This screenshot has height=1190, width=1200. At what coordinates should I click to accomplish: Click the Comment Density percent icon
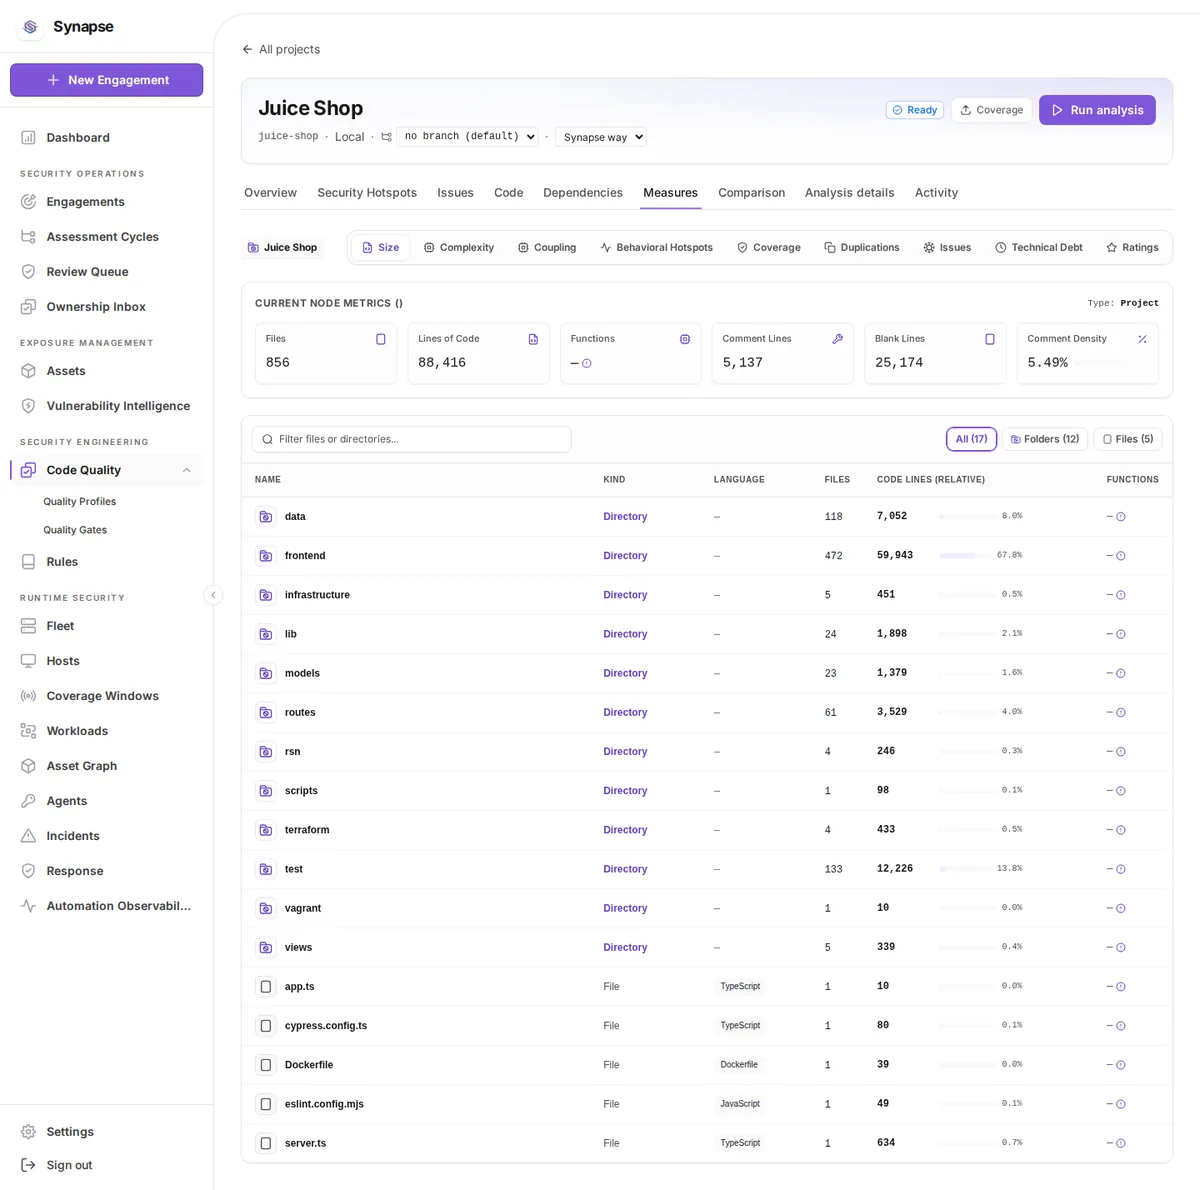(x=1142, y=339)
